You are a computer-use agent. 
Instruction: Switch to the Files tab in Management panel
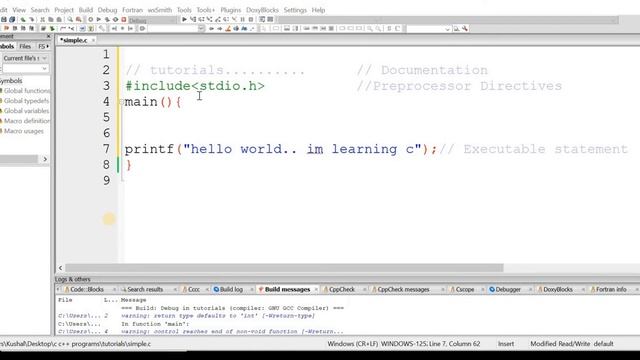pos(25,47)
